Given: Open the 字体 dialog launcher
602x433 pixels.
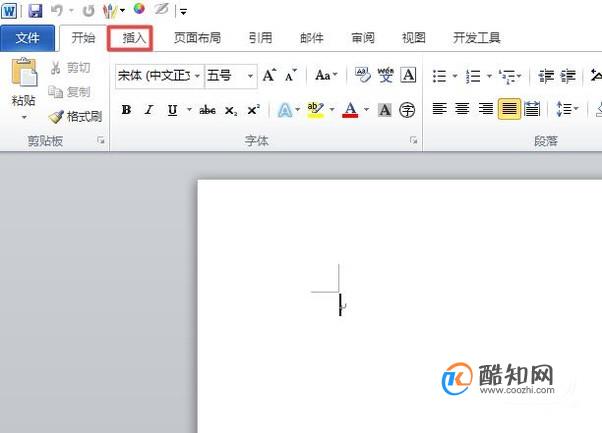Looking at the screenshot, I should pyautogui.click(x=413, y=140).
